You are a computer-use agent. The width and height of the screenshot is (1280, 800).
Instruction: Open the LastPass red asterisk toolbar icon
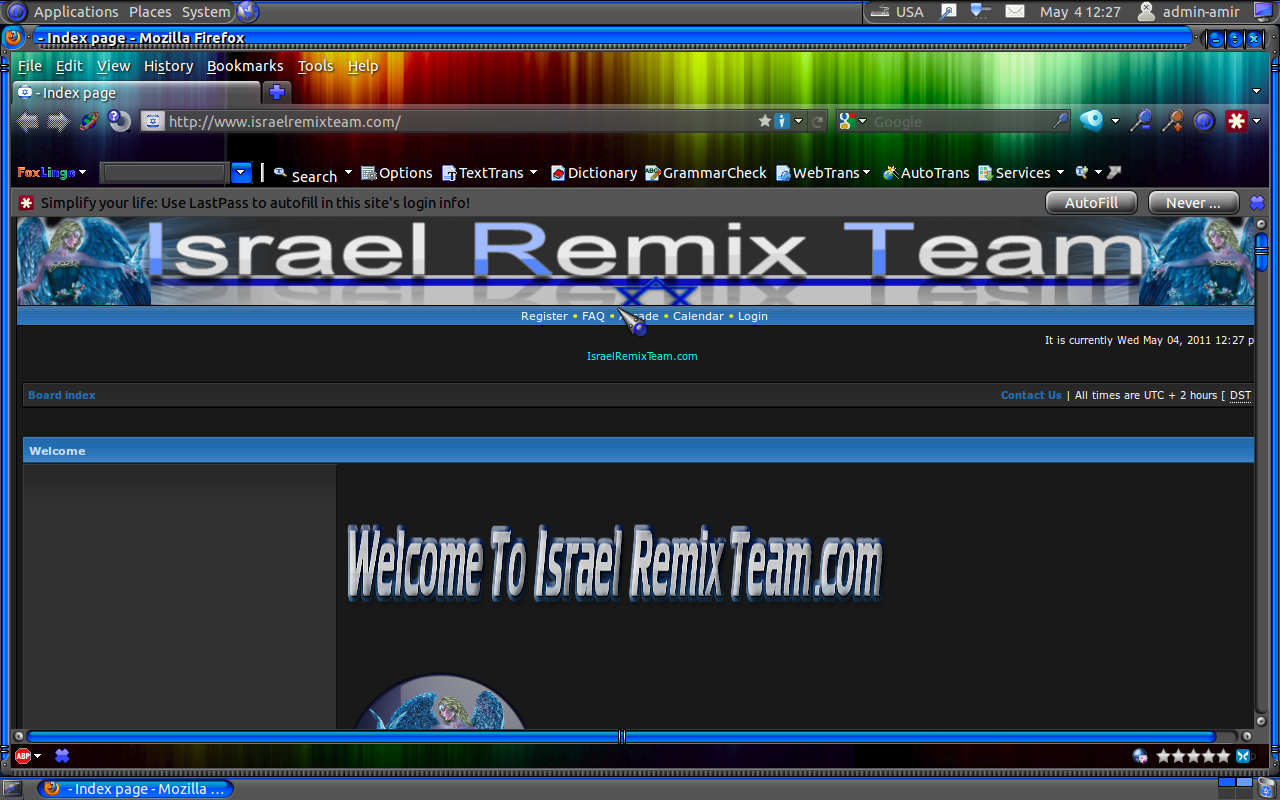coord(1237,121)
